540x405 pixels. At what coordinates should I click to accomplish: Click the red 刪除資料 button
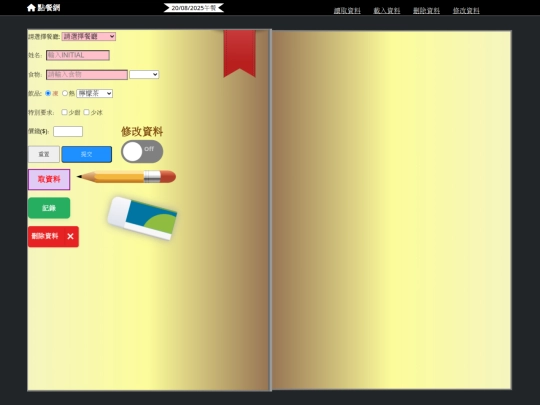(53, 237)
